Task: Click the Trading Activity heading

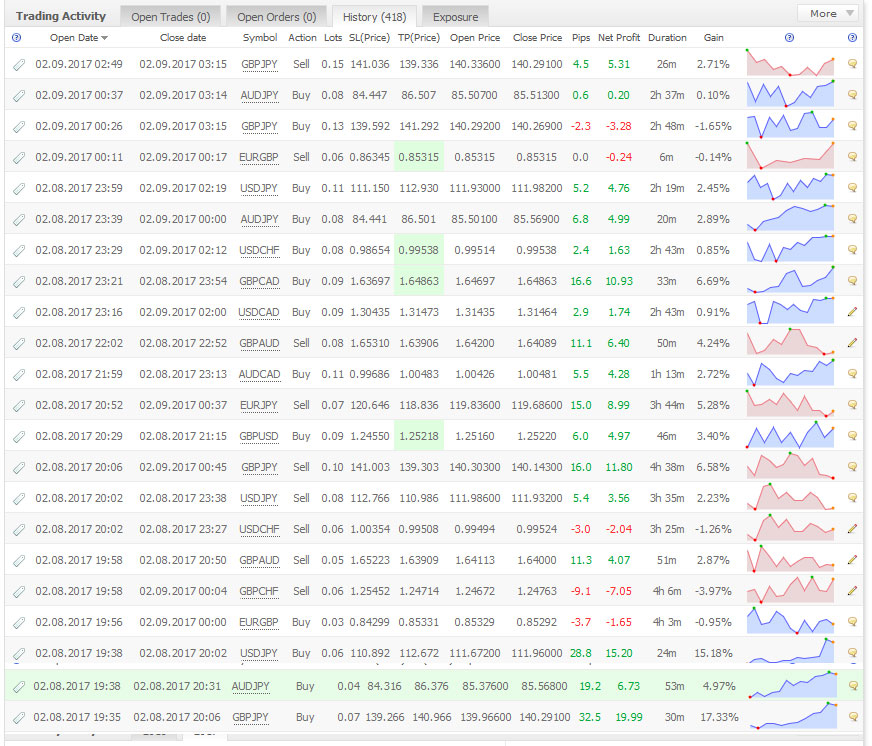Action: pyautogui.click(x=61, y=16)
